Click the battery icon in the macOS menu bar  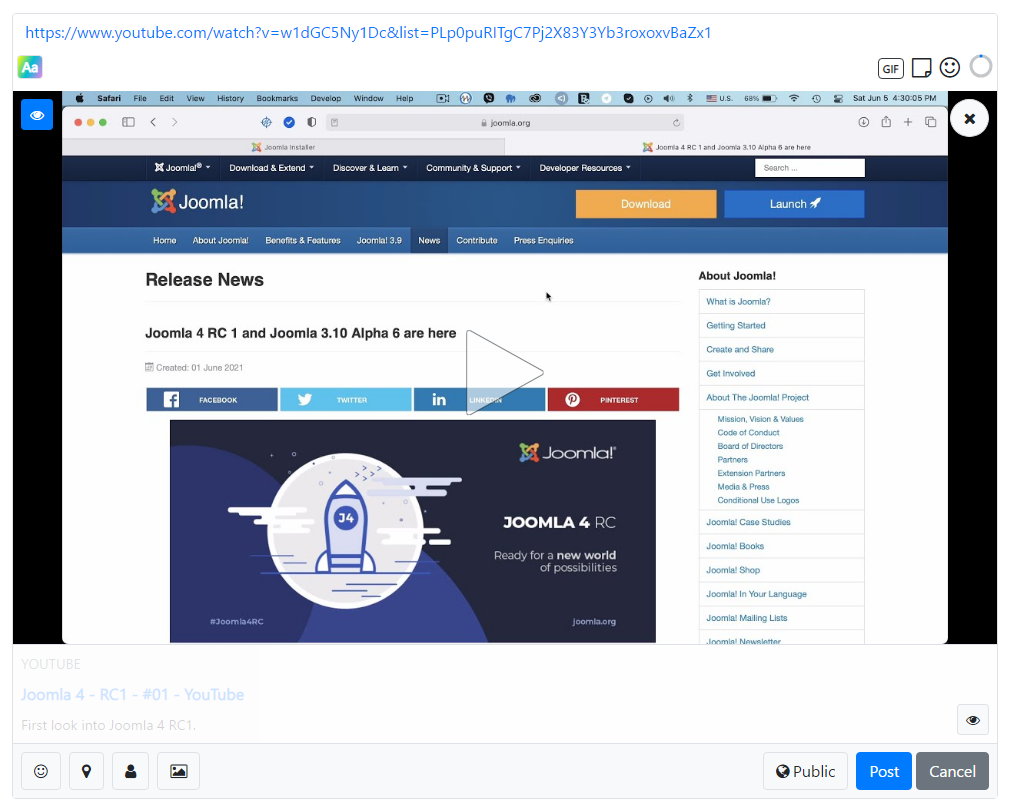click(x=770, y=98)
